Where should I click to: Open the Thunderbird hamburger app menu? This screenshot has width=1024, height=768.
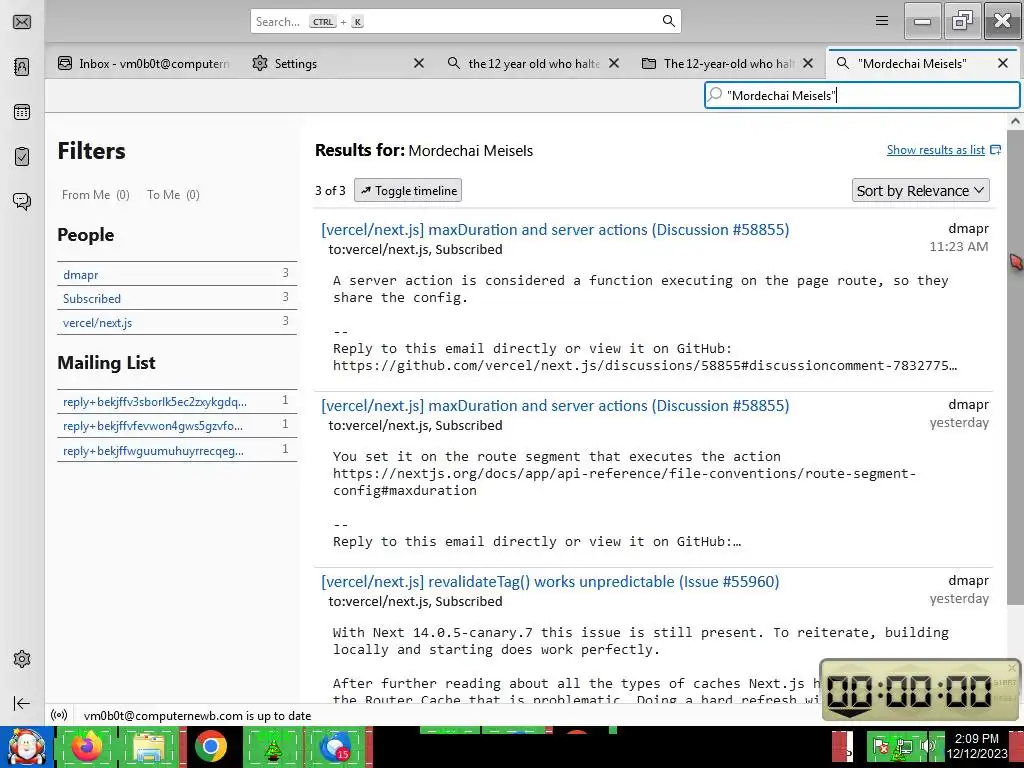tap(882, 21)
